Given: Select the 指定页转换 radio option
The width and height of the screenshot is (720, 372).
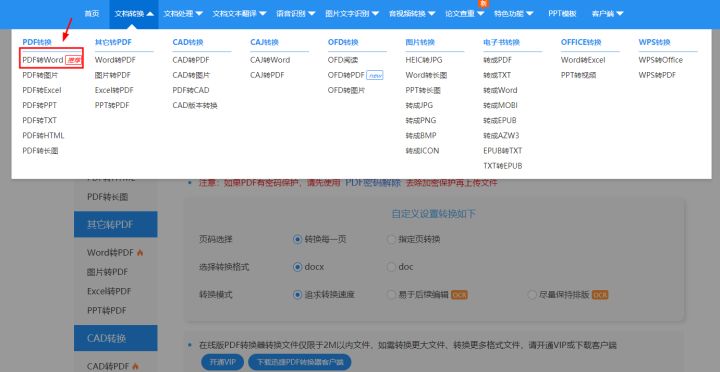Looking at the screenshot, I should 391,239.
